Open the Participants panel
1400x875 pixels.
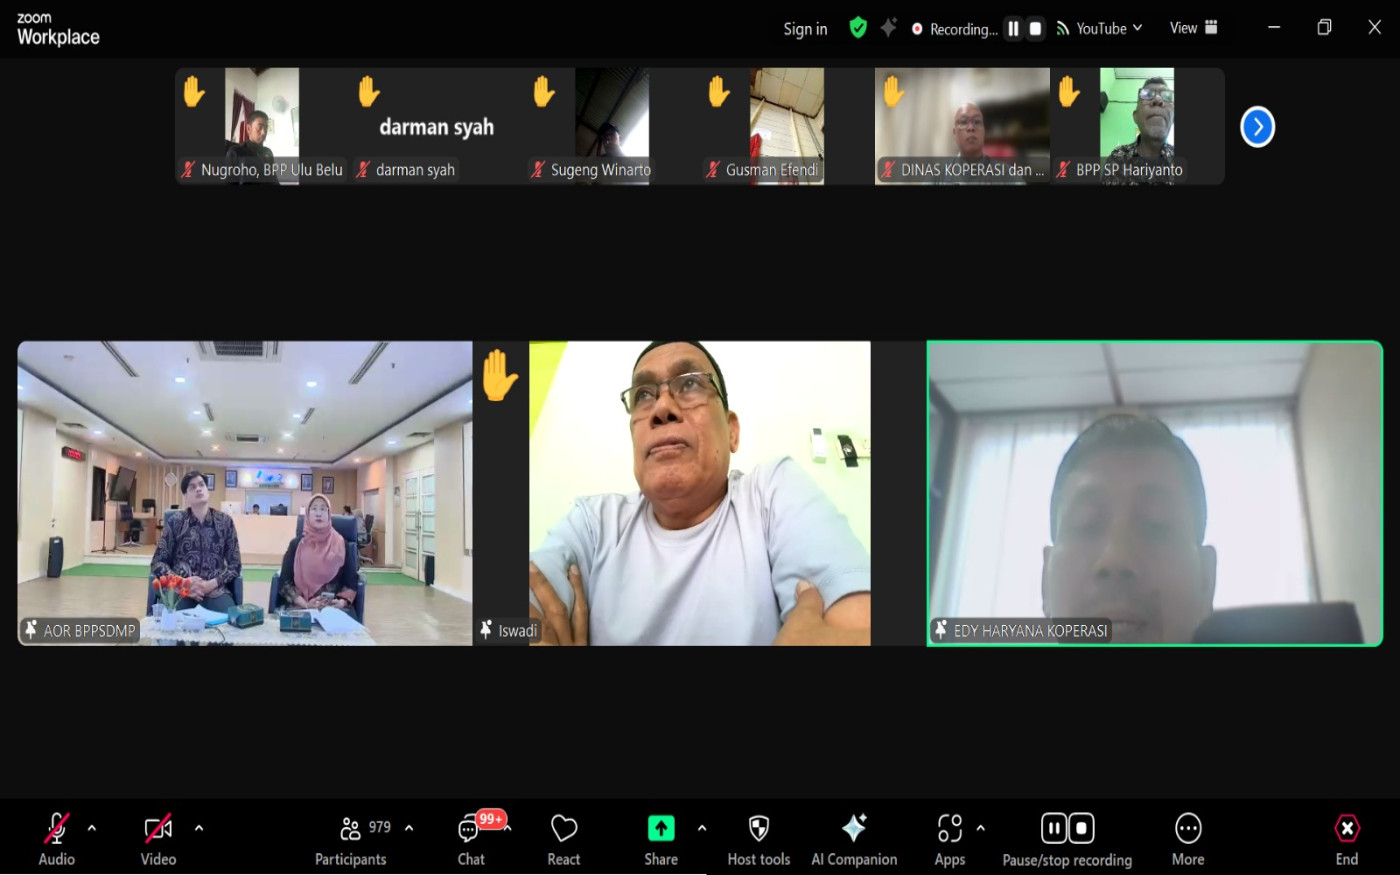tap(351, 838)
